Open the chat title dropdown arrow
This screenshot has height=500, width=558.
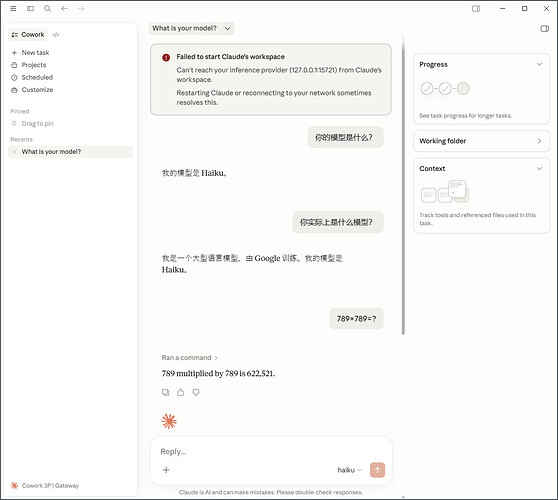click(227, 28)
